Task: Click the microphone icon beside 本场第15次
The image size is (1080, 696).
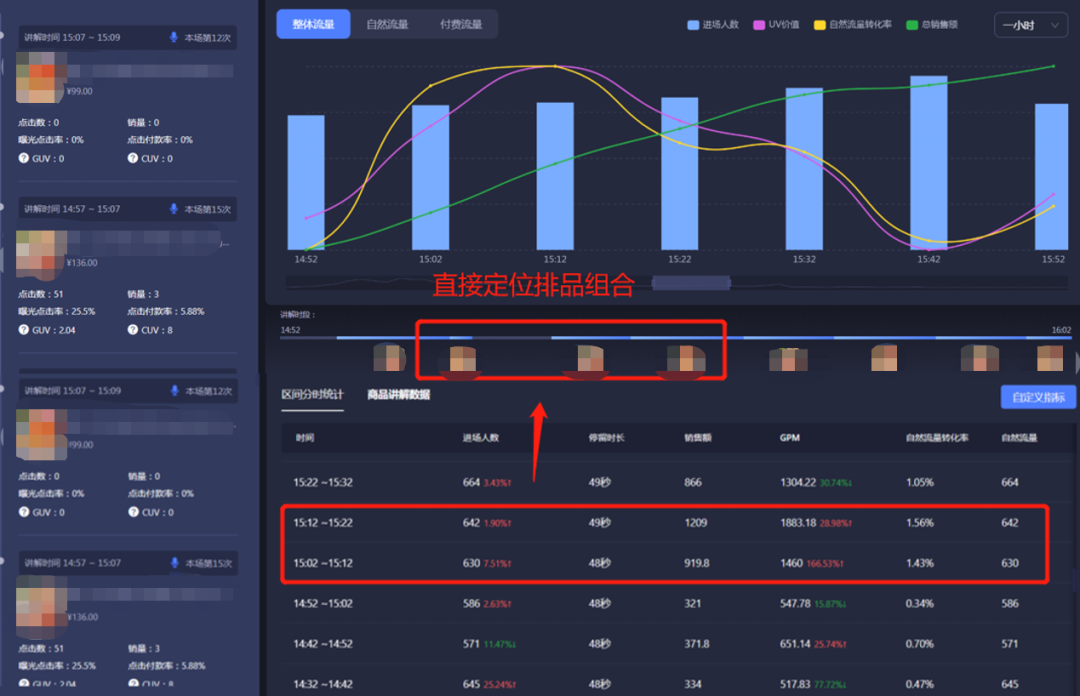Action: [x=174, y=209]
